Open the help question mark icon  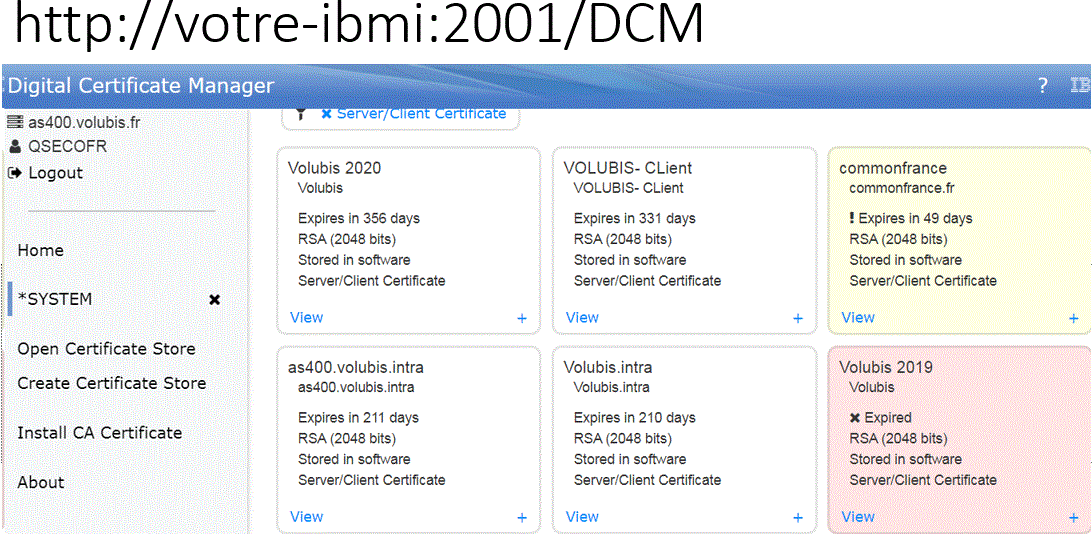tap(1043, 86)
